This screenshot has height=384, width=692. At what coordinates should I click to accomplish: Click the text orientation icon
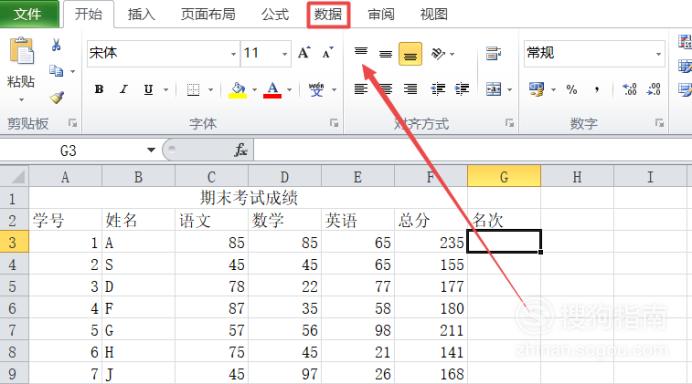tap(438, 54)
